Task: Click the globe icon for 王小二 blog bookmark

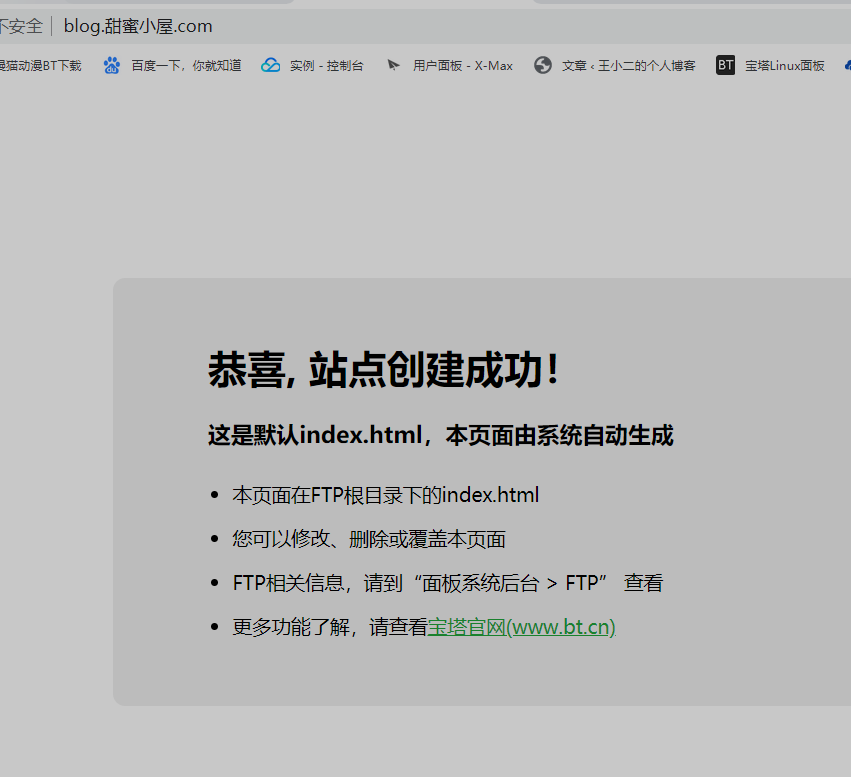Action: pos(543,66)
